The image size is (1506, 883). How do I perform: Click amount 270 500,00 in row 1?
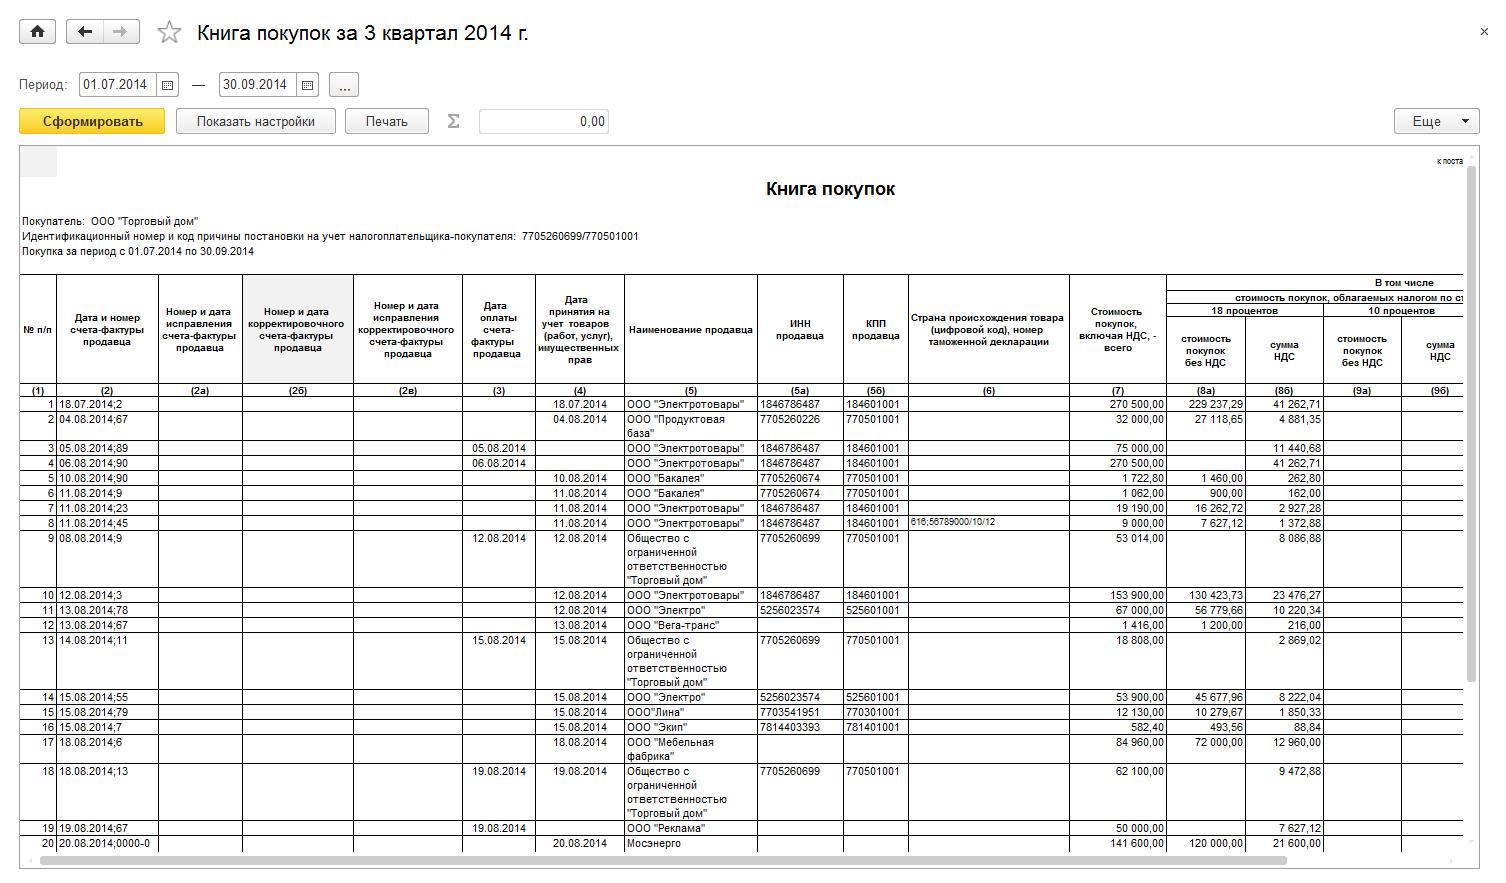(1118, 404)
